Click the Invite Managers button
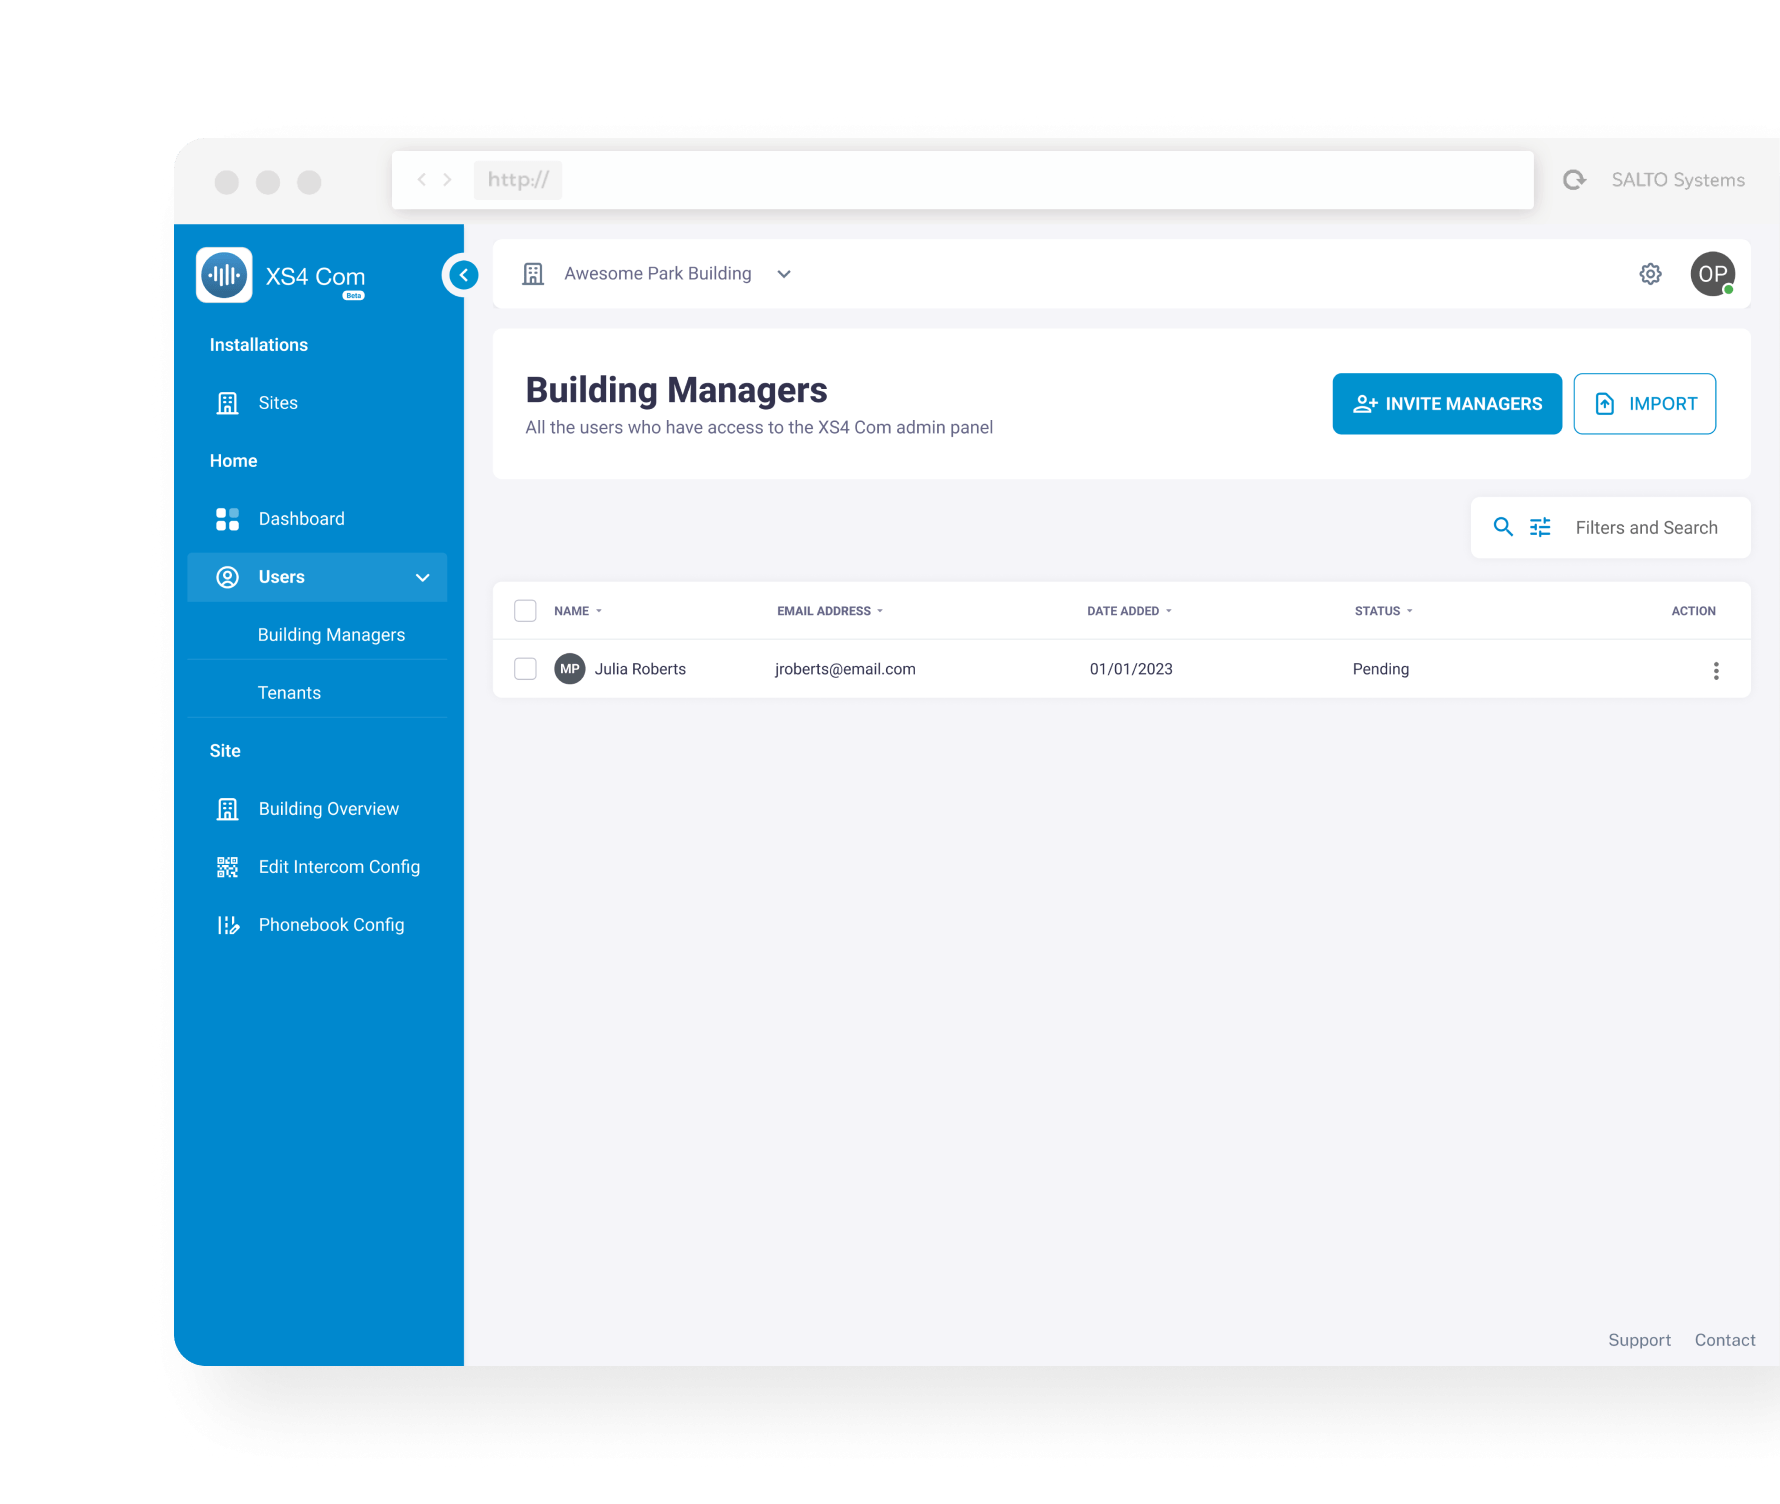Image resolution: width=1780 pixels, height=1504 pixels. (x=1446, y=404)
